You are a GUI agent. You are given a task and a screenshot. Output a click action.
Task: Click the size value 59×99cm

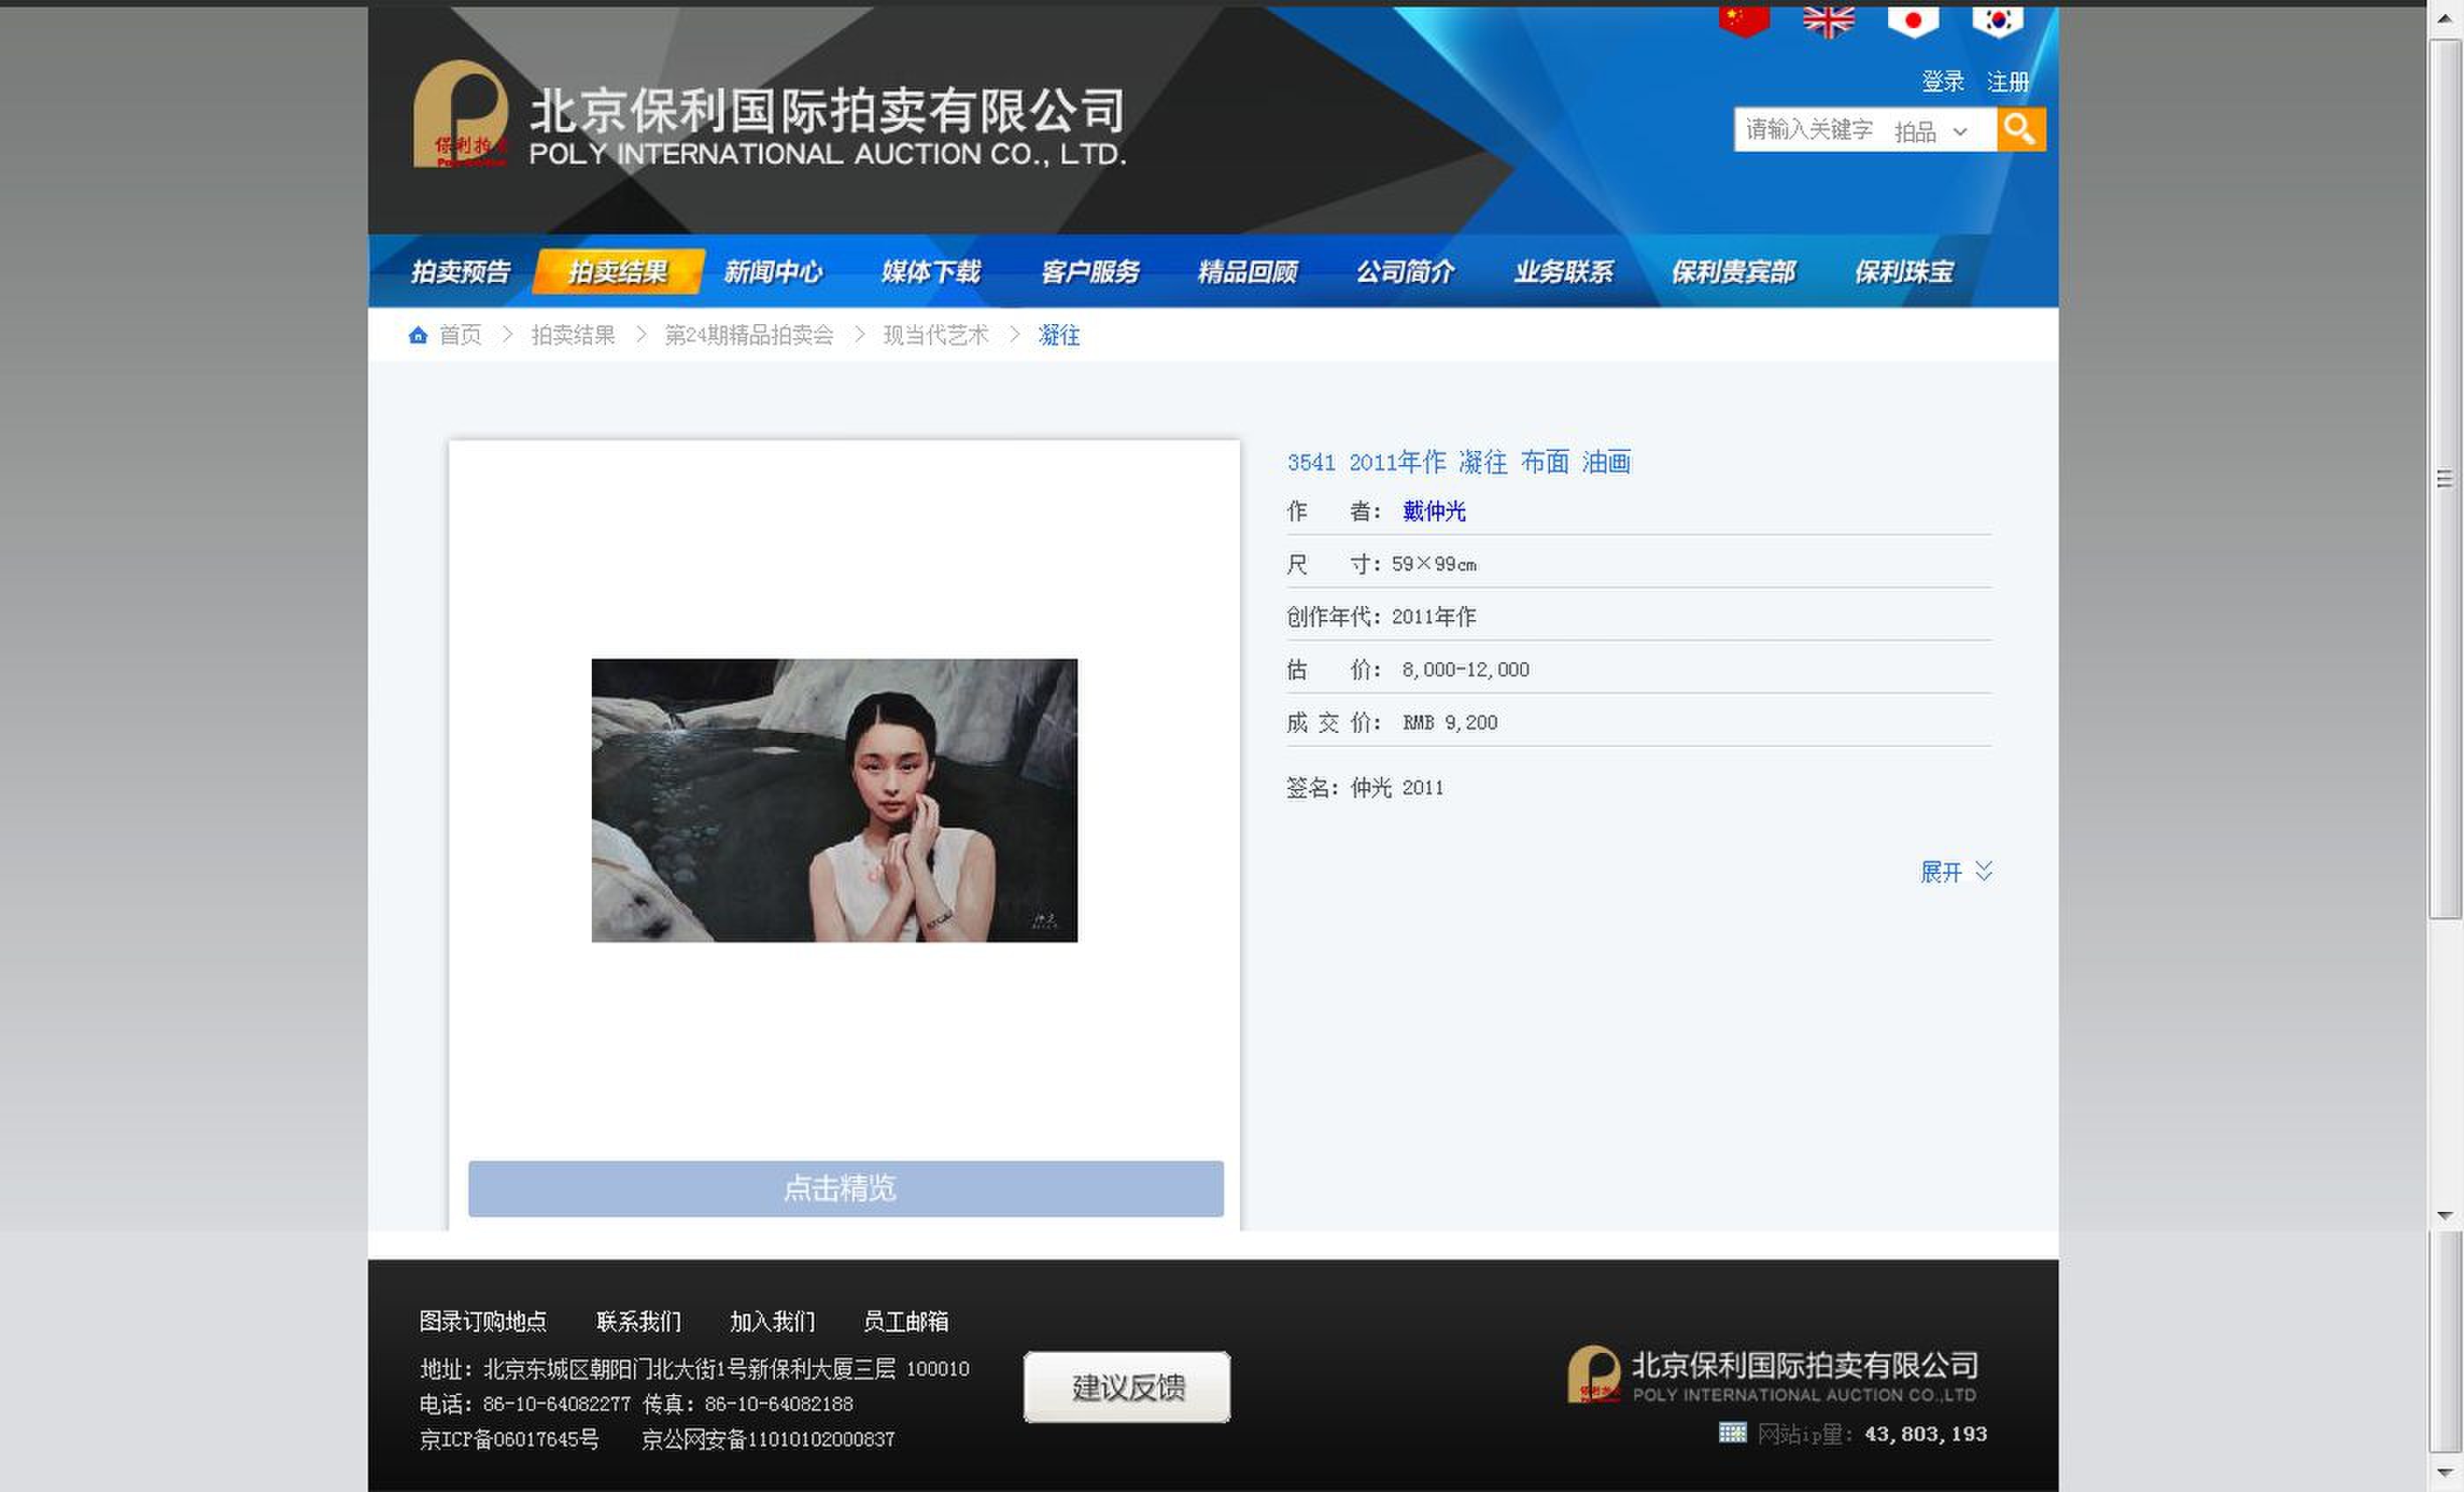pyautogui.click(x=1434, y=564)
